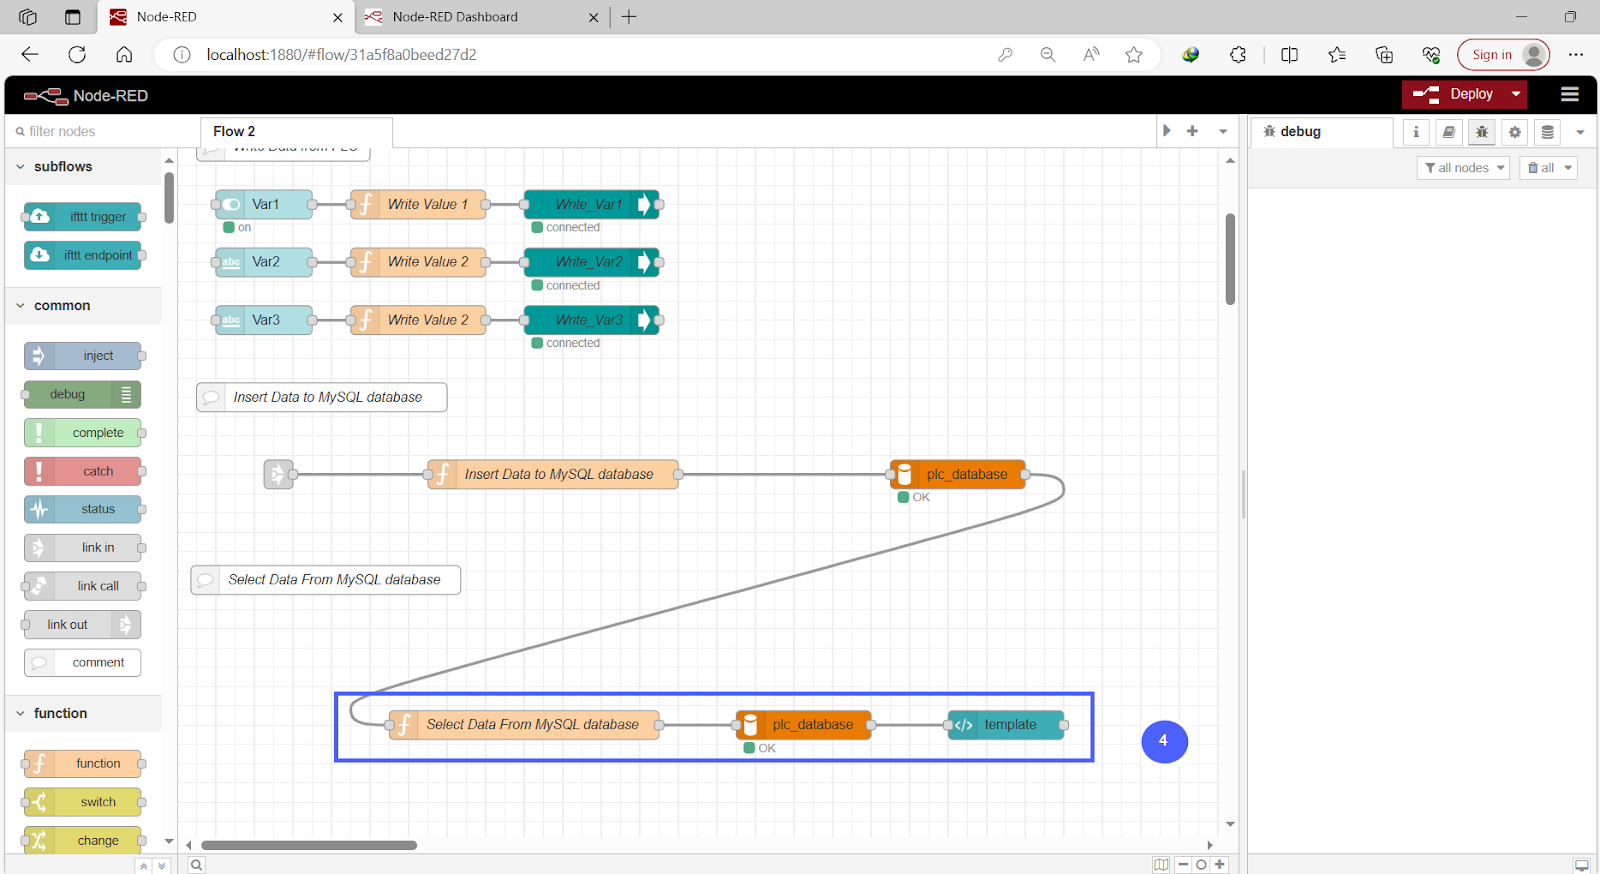Click the canvas horizontal scrollbar thumb
The height and width of the screenshot is (874, 1600).
[x=309, y=845]
